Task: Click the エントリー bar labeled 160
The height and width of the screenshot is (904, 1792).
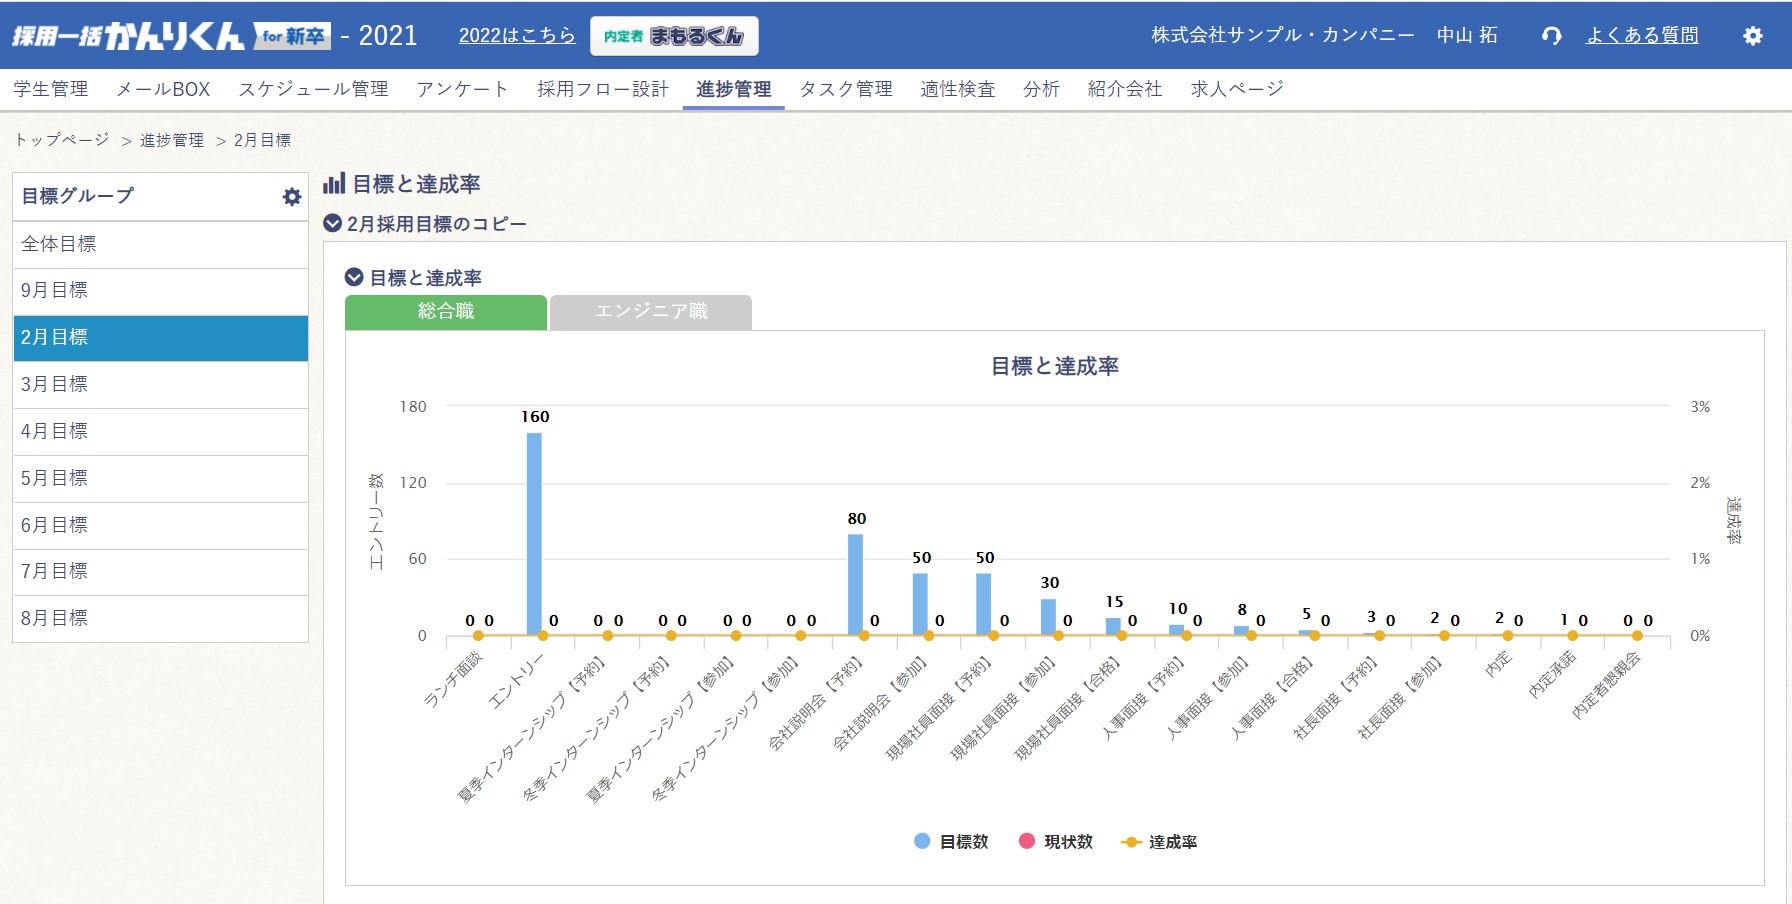Action: [534, 534]
